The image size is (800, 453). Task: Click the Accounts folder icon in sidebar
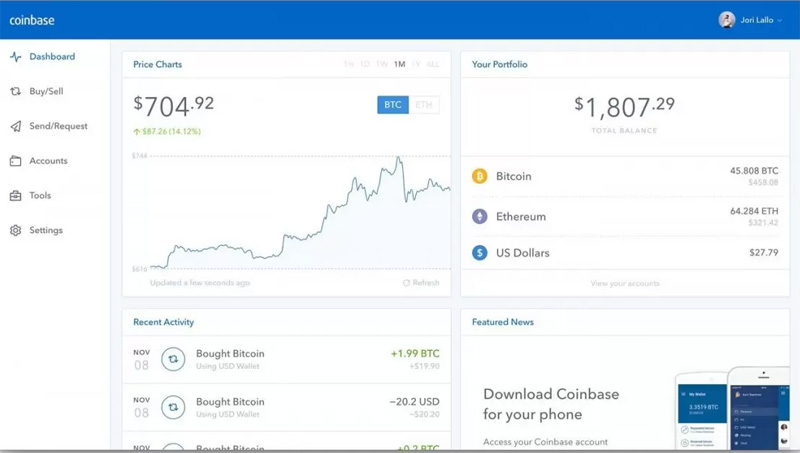[16, 161]
